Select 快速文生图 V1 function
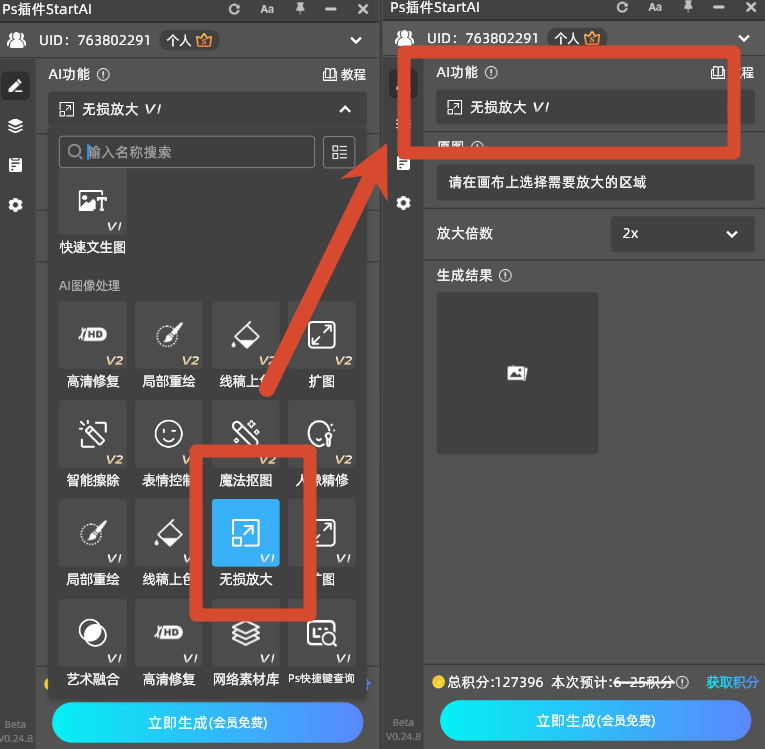The image size is (765, 749). pos(93,213)
